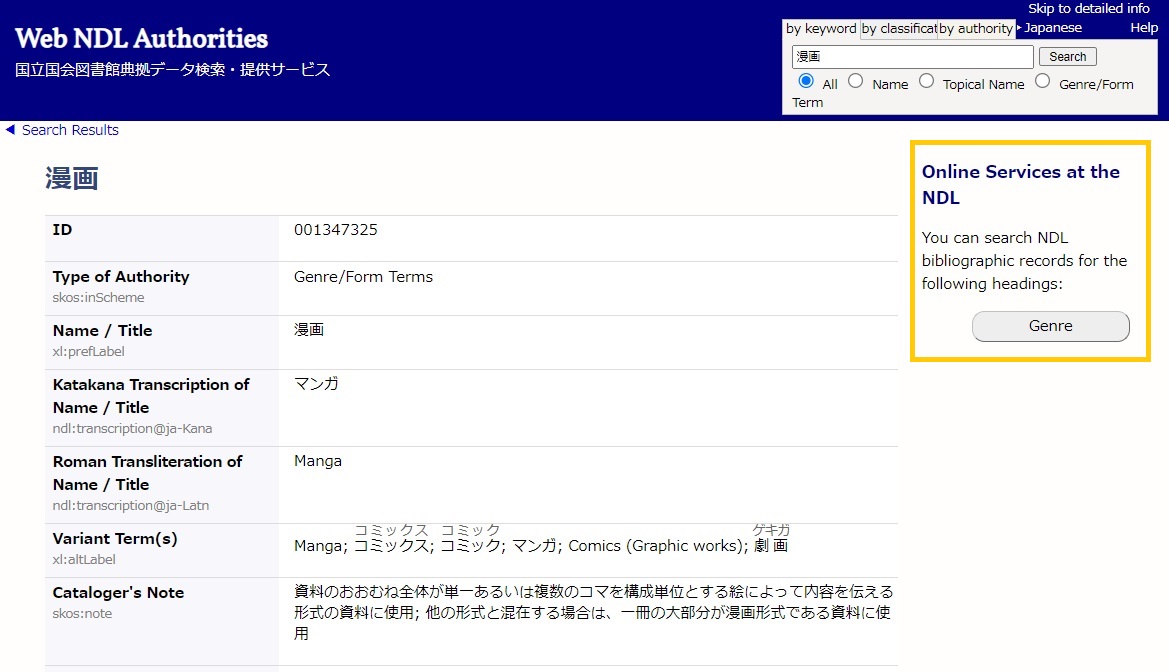Select the Name radio button

(x=856, y=81)
